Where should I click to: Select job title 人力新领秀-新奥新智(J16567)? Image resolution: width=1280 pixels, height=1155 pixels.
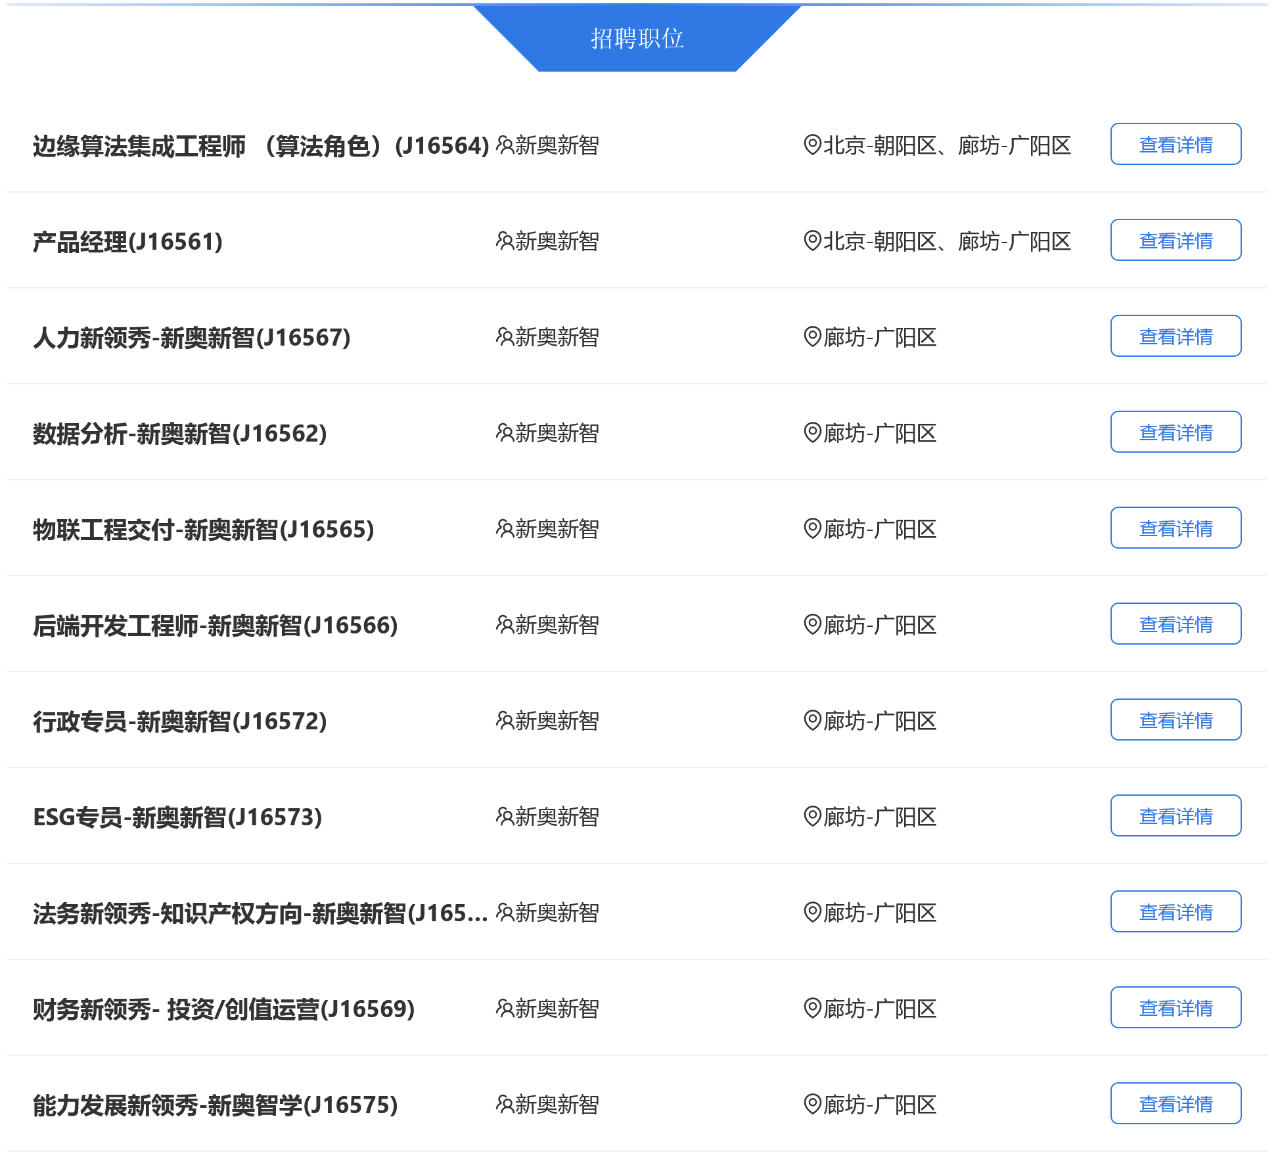tap(192, 338)
